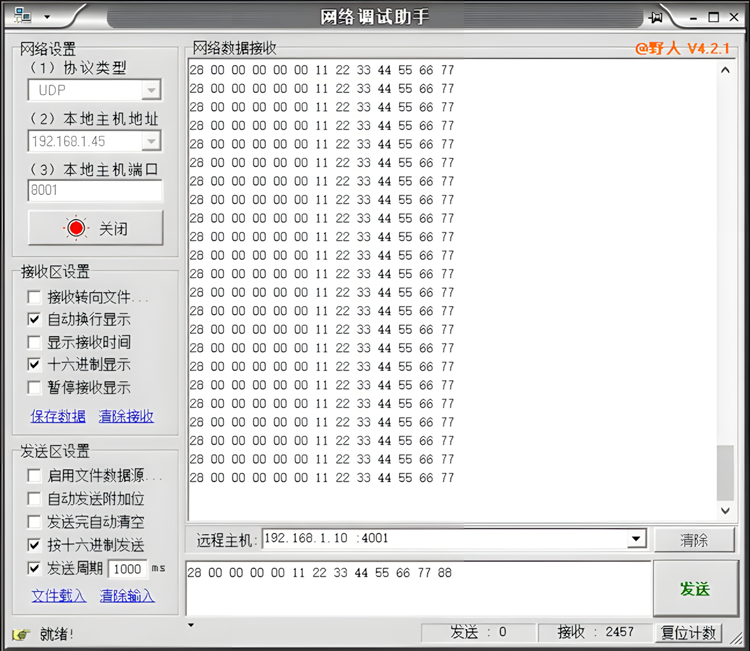Screen dimensions: 750x651
Task: Click the status hand icon at bottom left
Action: [x=20, y=634]
